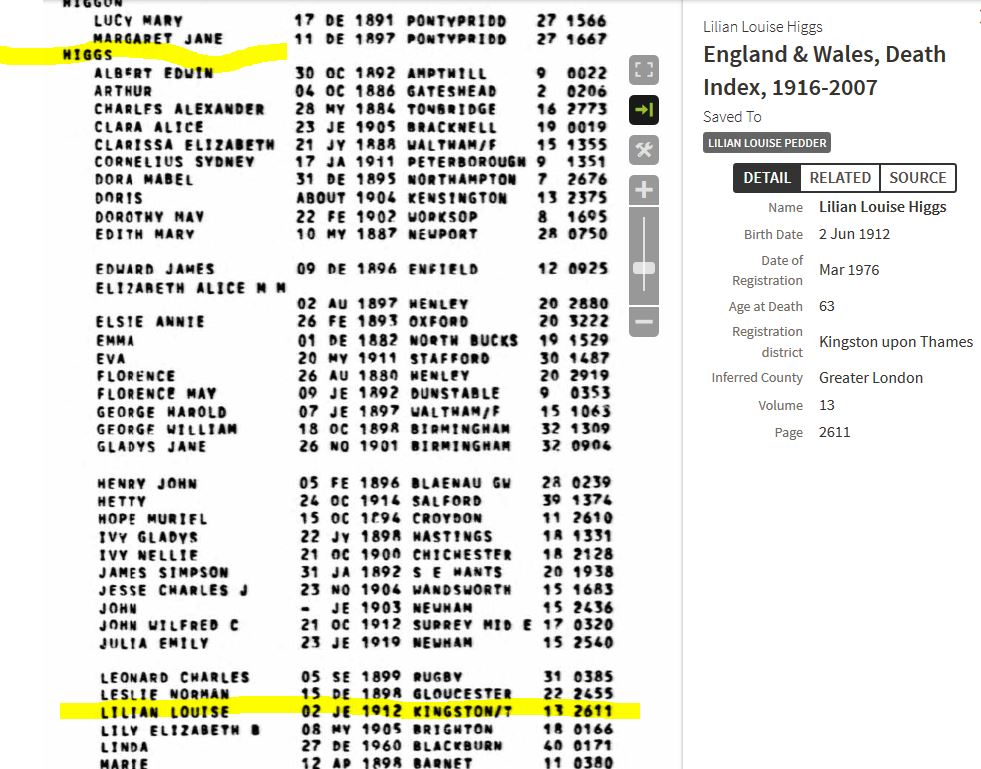Open the image tools menu

tap(644, 150)
